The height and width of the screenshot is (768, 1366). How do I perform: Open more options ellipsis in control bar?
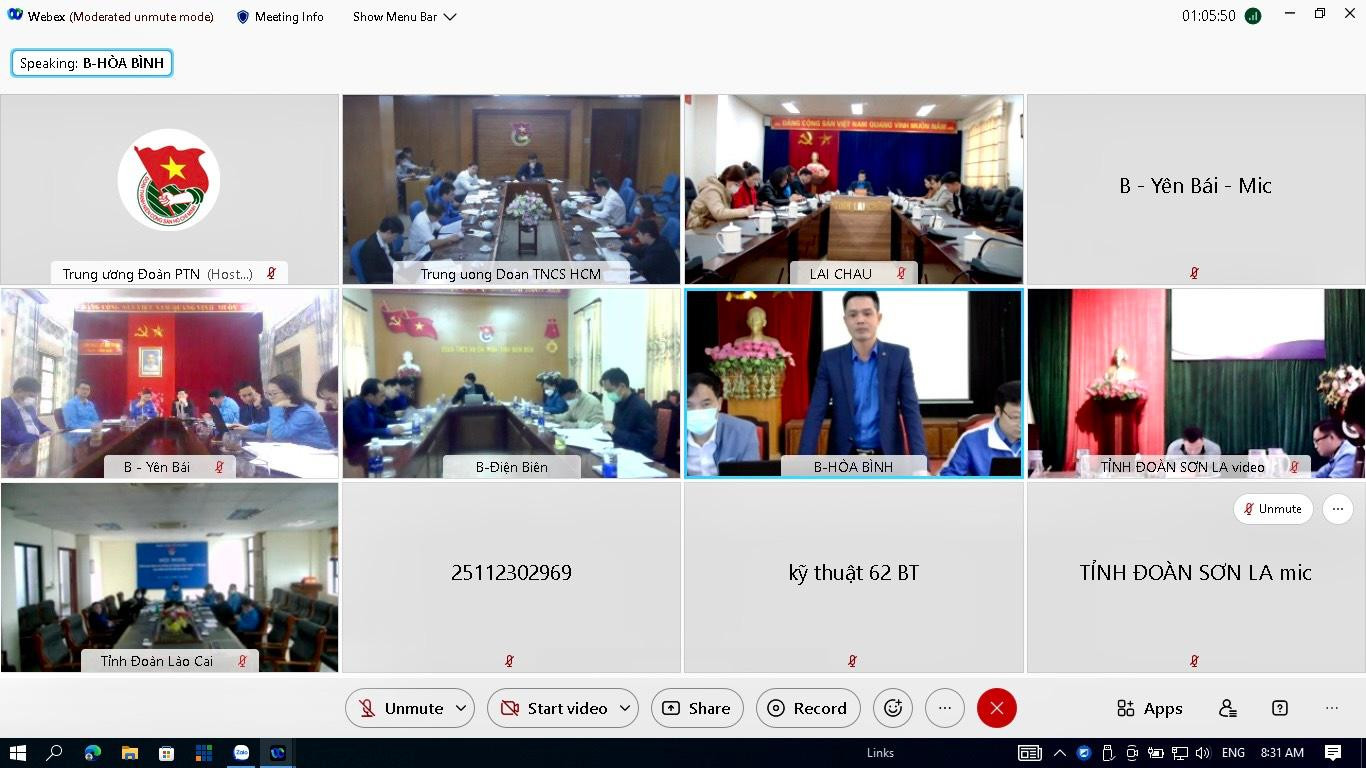coord(945,708)
